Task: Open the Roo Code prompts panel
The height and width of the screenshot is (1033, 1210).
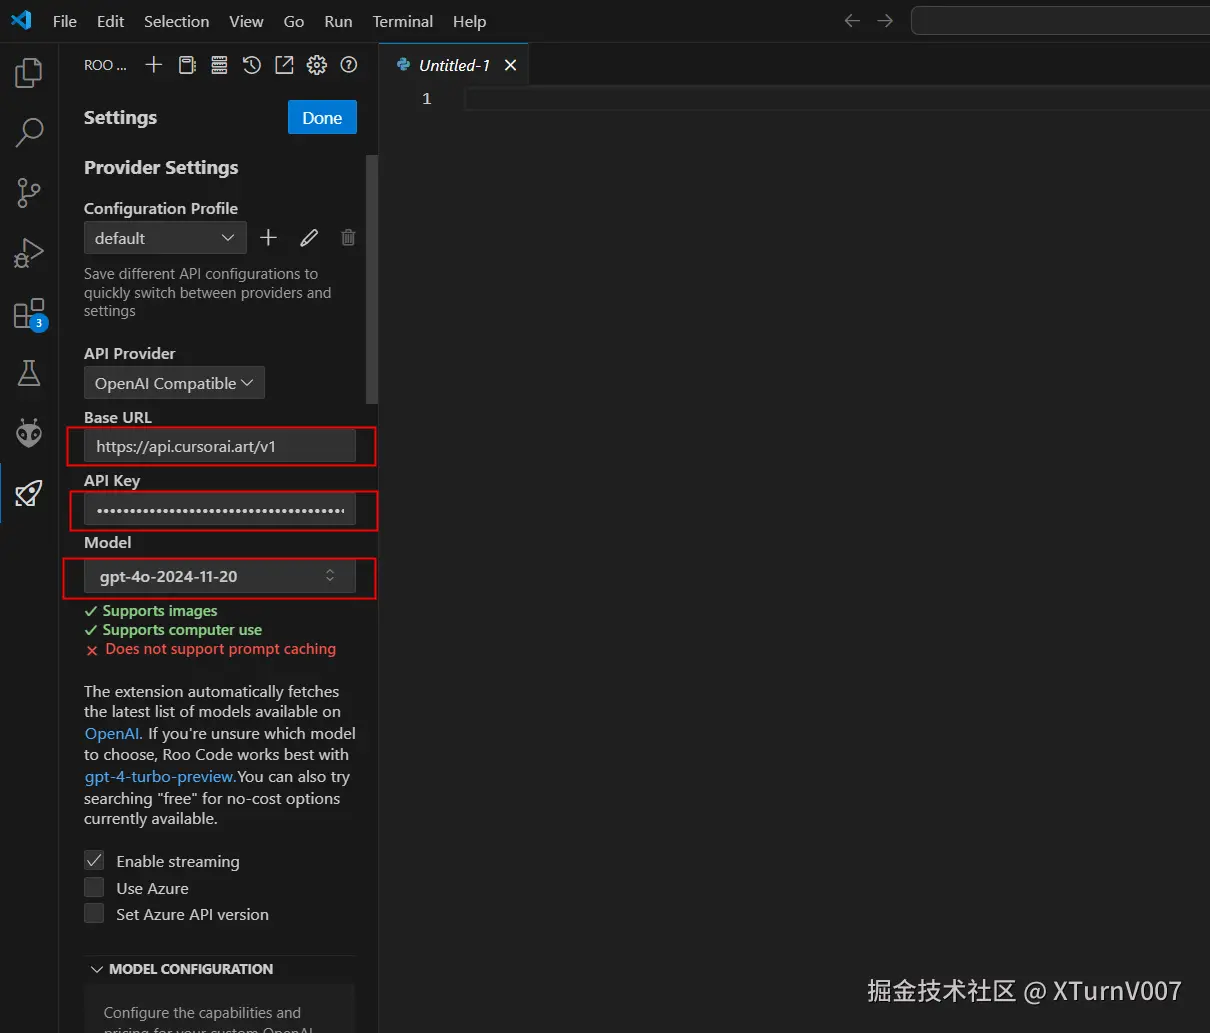Action: (x=186, y=65)
